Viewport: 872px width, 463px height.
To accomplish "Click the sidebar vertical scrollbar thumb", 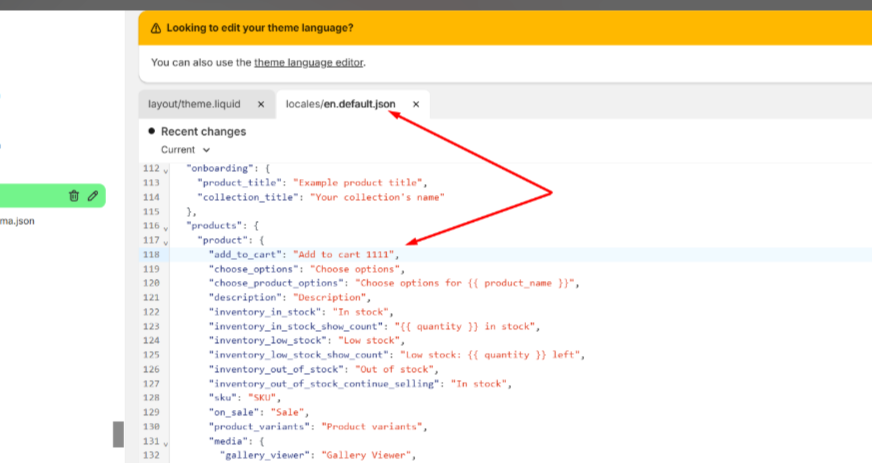I will tap(118, 434).
